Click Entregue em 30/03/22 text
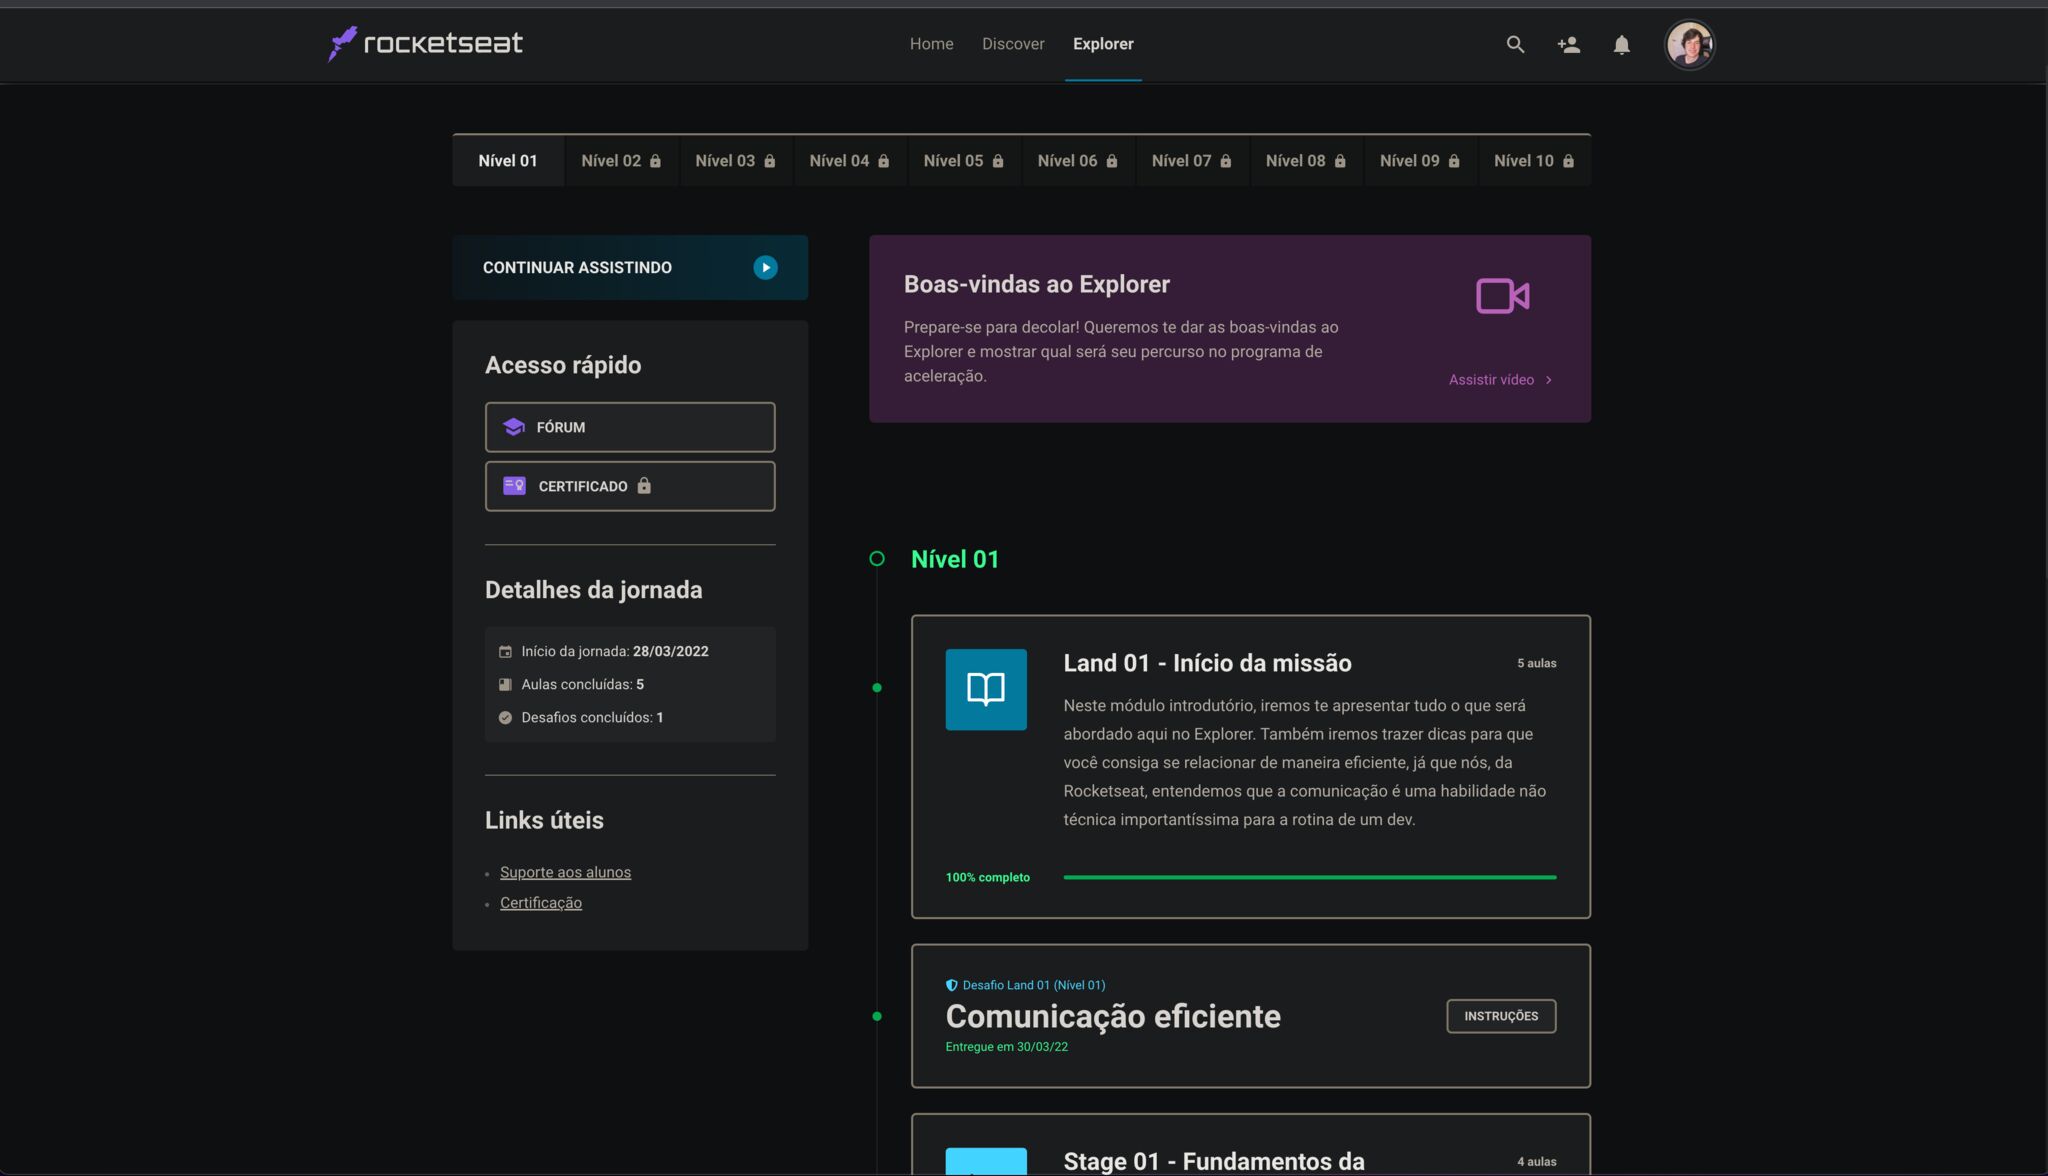This screenshot has height=1176, width=2048. 1007,1047
